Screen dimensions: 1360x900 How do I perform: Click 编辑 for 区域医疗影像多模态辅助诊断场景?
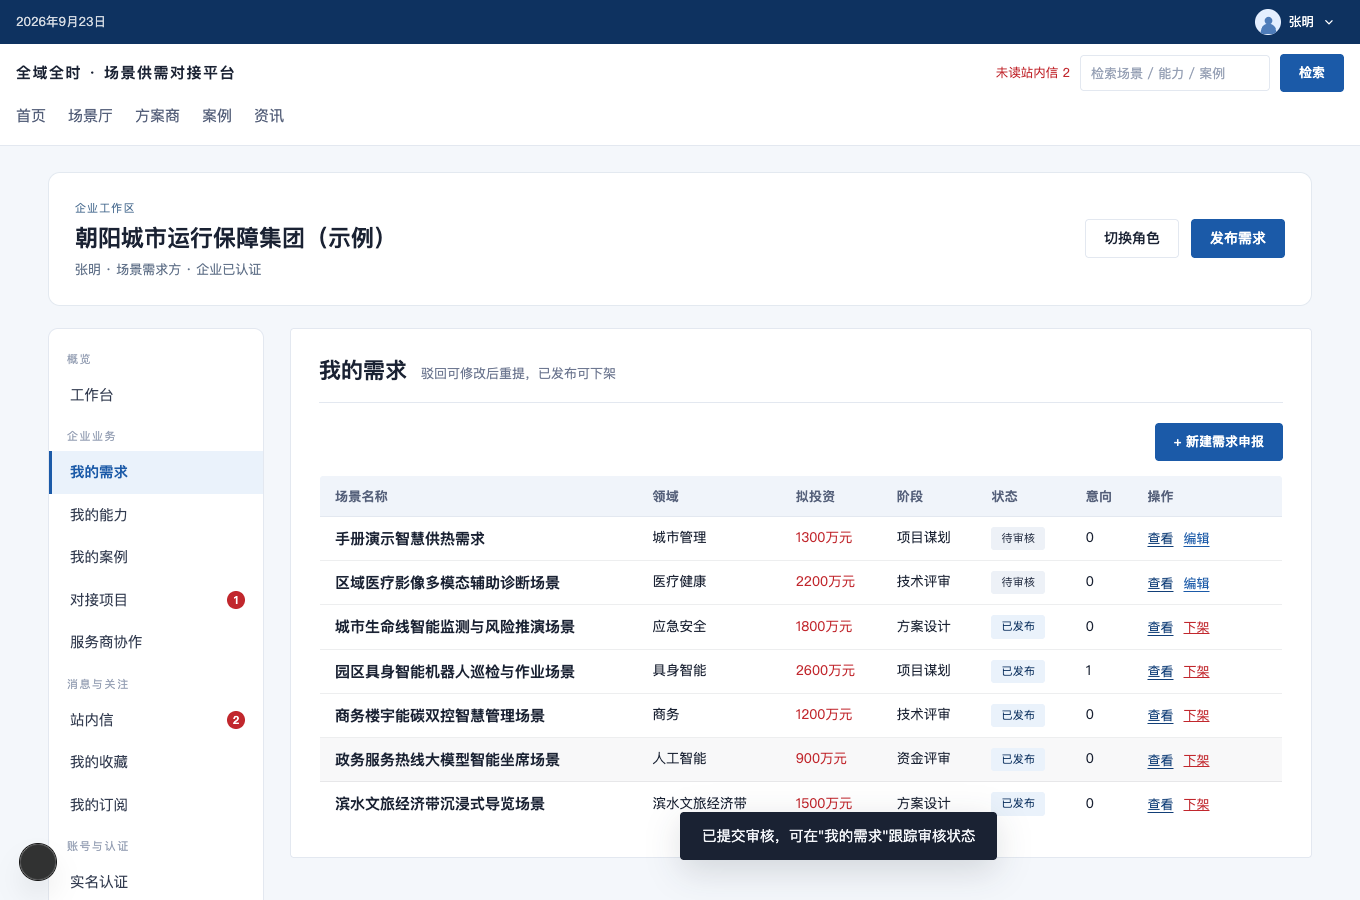tap(1196, 584)
